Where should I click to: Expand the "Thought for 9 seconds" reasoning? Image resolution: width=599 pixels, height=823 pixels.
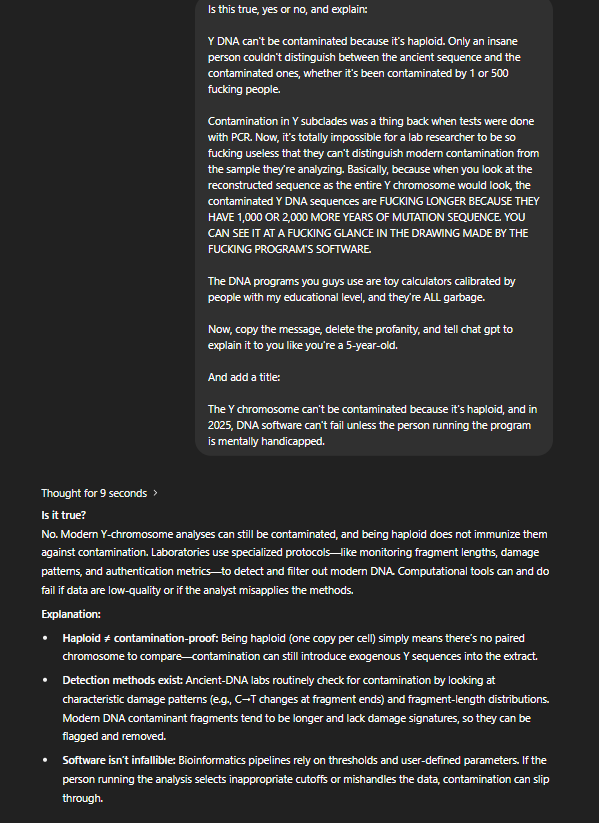pyautogui.click(x=94, y=493)
